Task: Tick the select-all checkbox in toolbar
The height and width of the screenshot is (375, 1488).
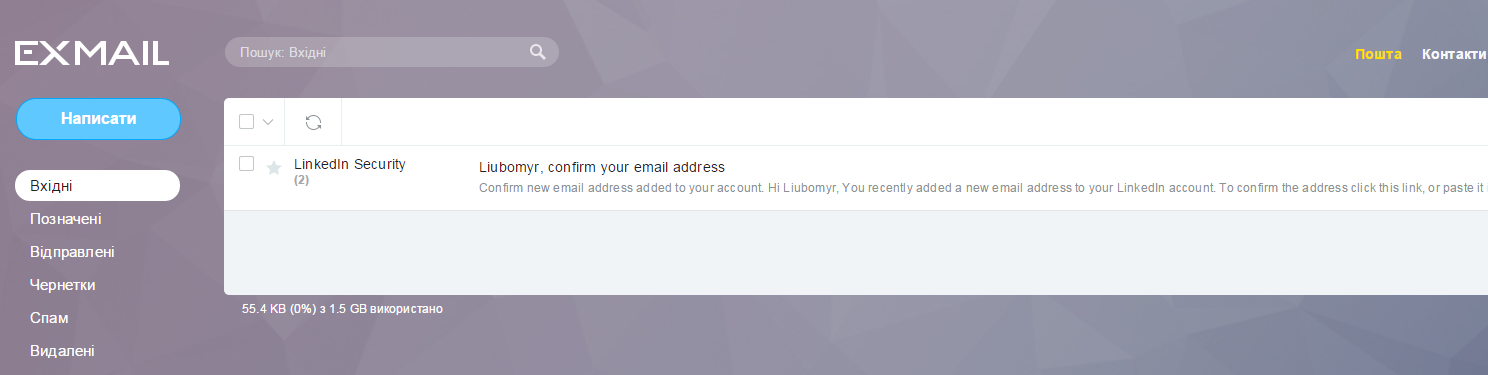Action: pyautogui.click(x=247, y=122)
